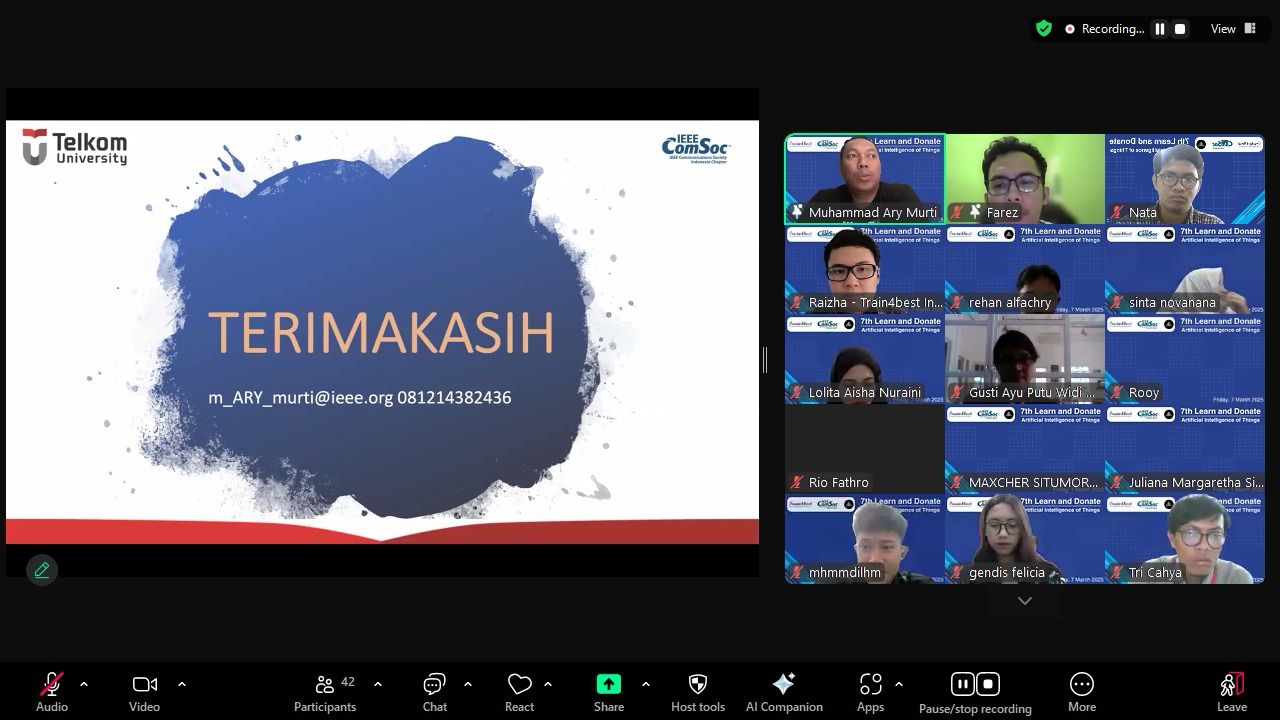Show next page of gallery participants
1280x720 pixels.
[x=1024, y=601]
